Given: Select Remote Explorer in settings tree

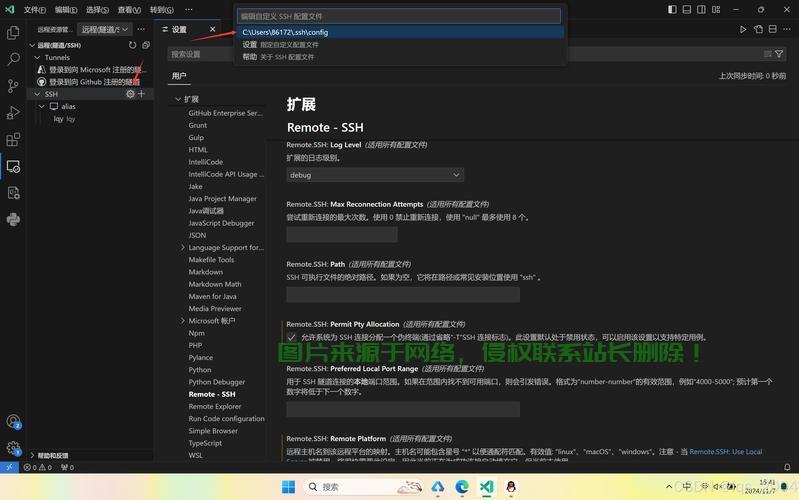Looking at the screenshot, I should [x=215, y=406].
